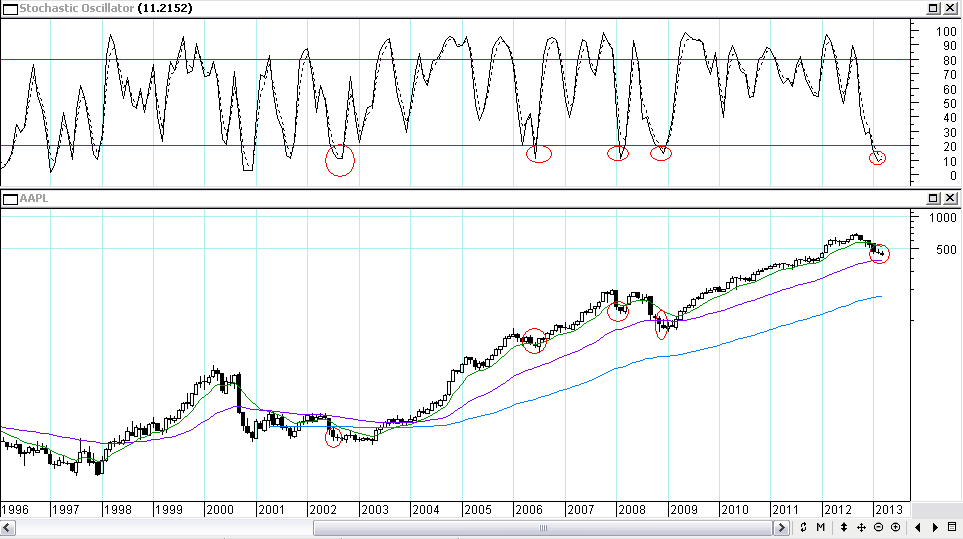The image size is (963, 539).
Task: Step chart forward with right triangle
Action: pyautogui.click(x=935, y=527)
